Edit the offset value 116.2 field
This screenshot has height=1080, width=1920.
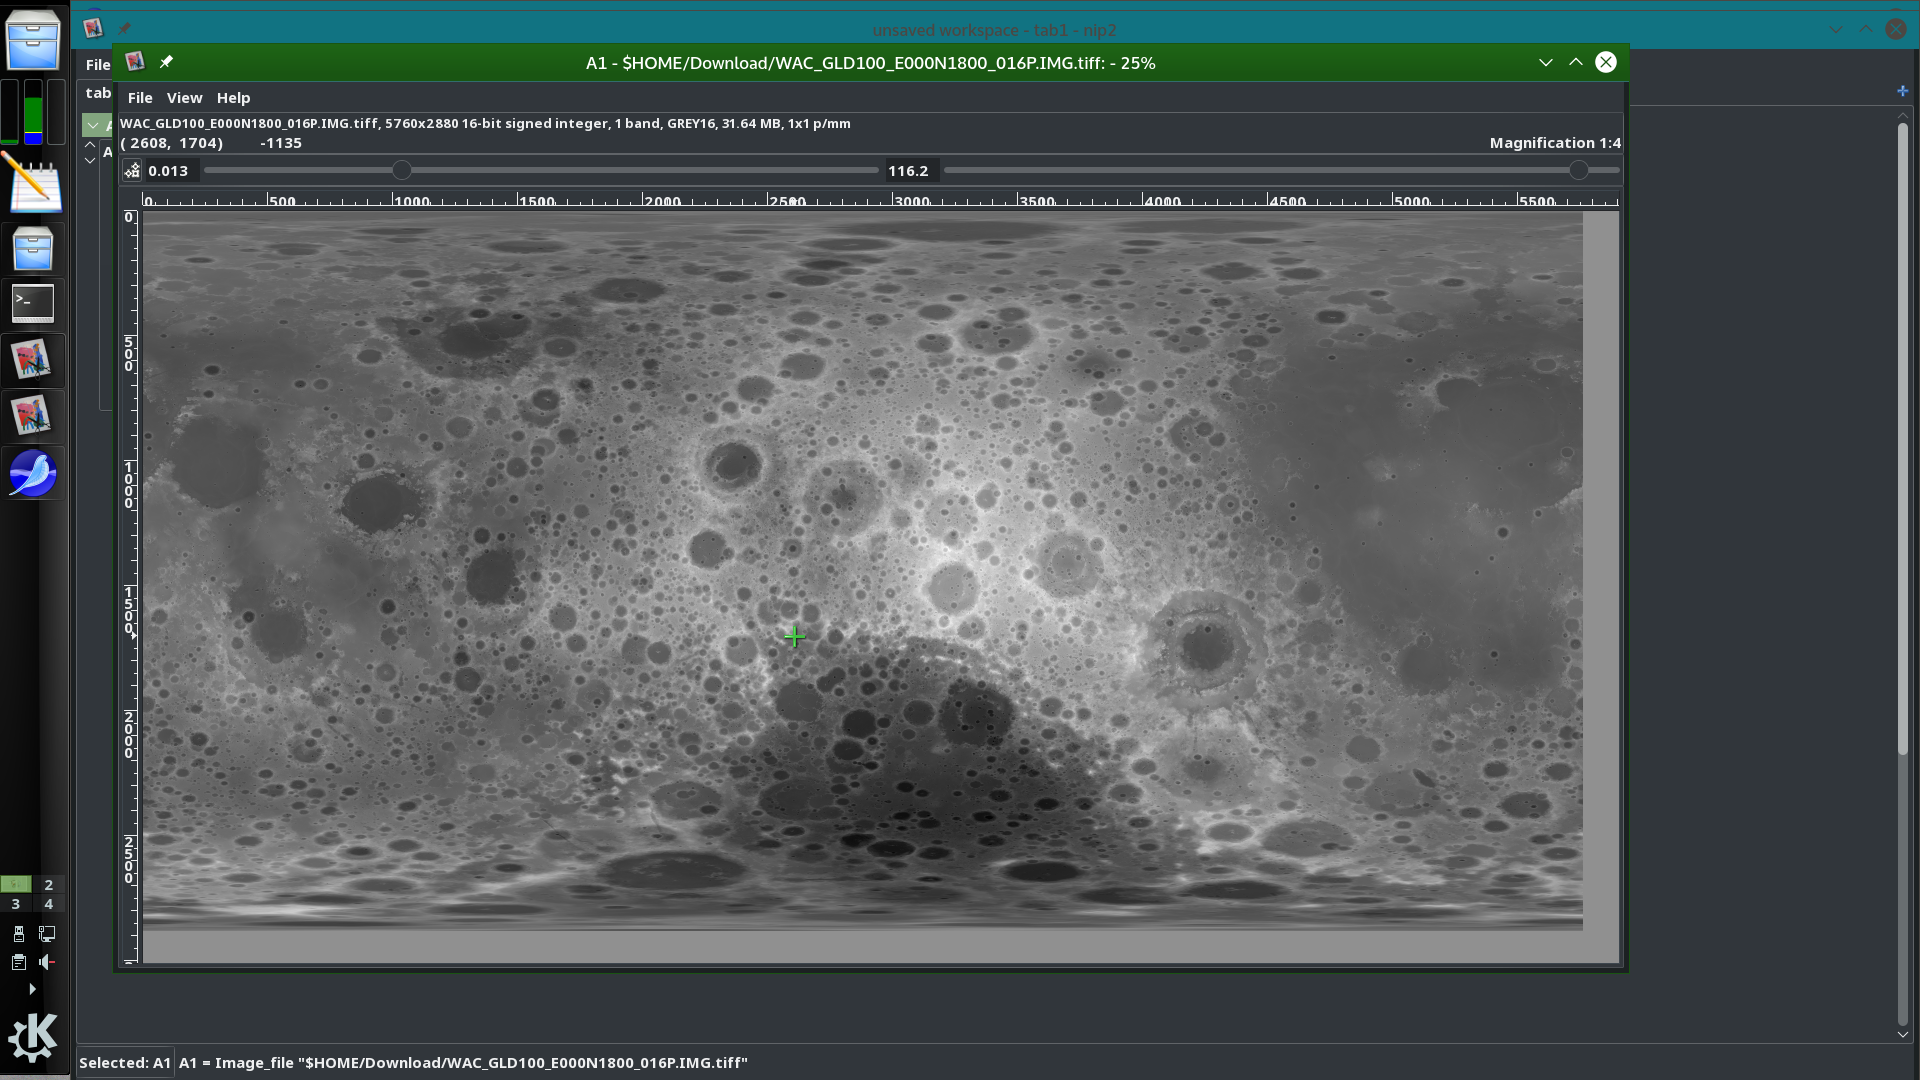(x=911, y=171)
